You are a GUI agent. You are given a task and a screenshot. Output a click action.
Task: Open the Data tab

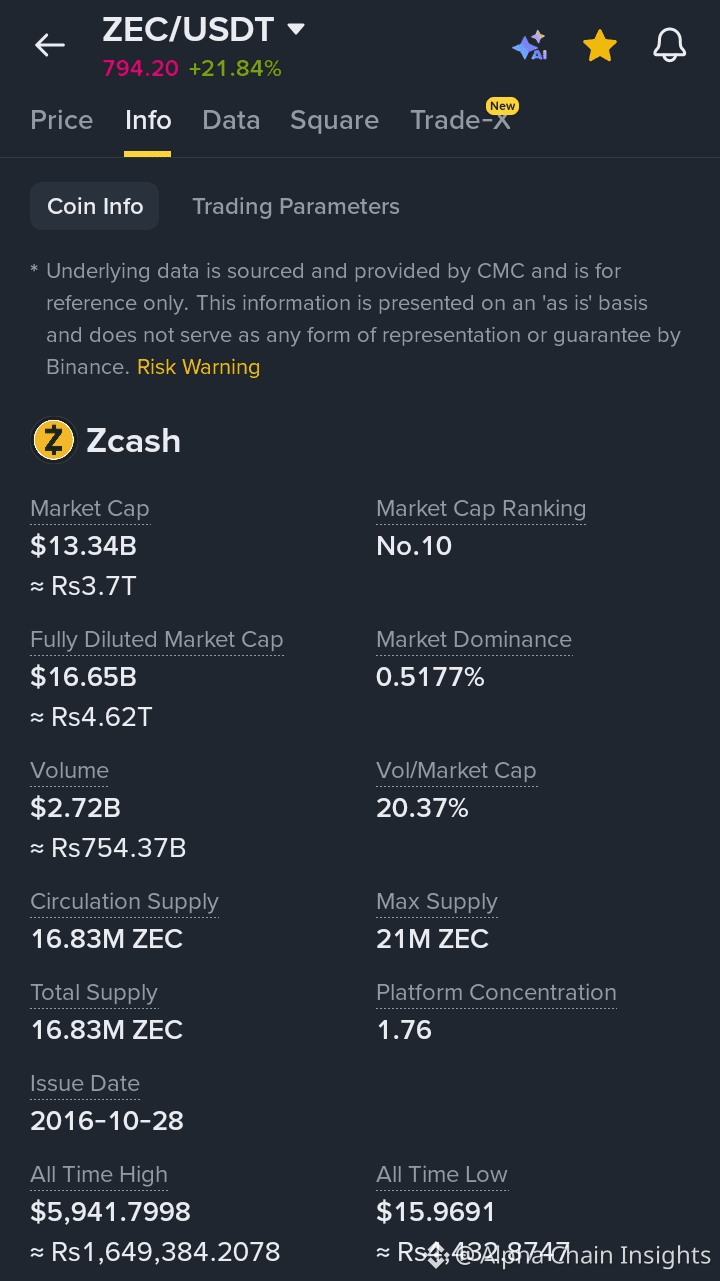pyautogui.click(x=231, y=120)
